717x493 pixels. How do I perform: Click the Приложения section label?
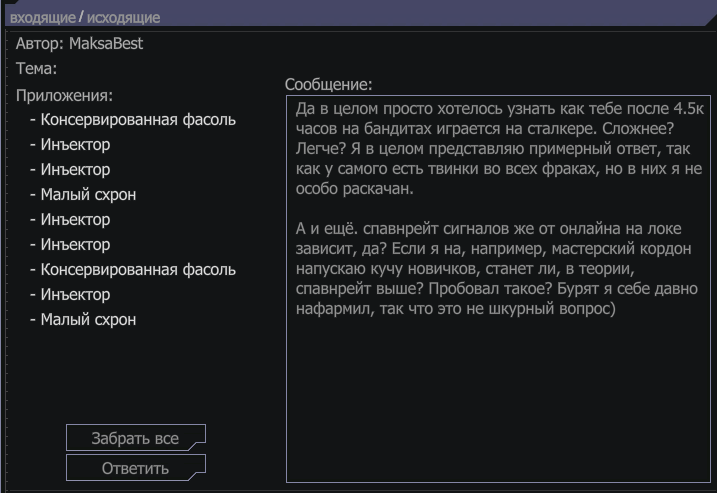click(65, 95)
